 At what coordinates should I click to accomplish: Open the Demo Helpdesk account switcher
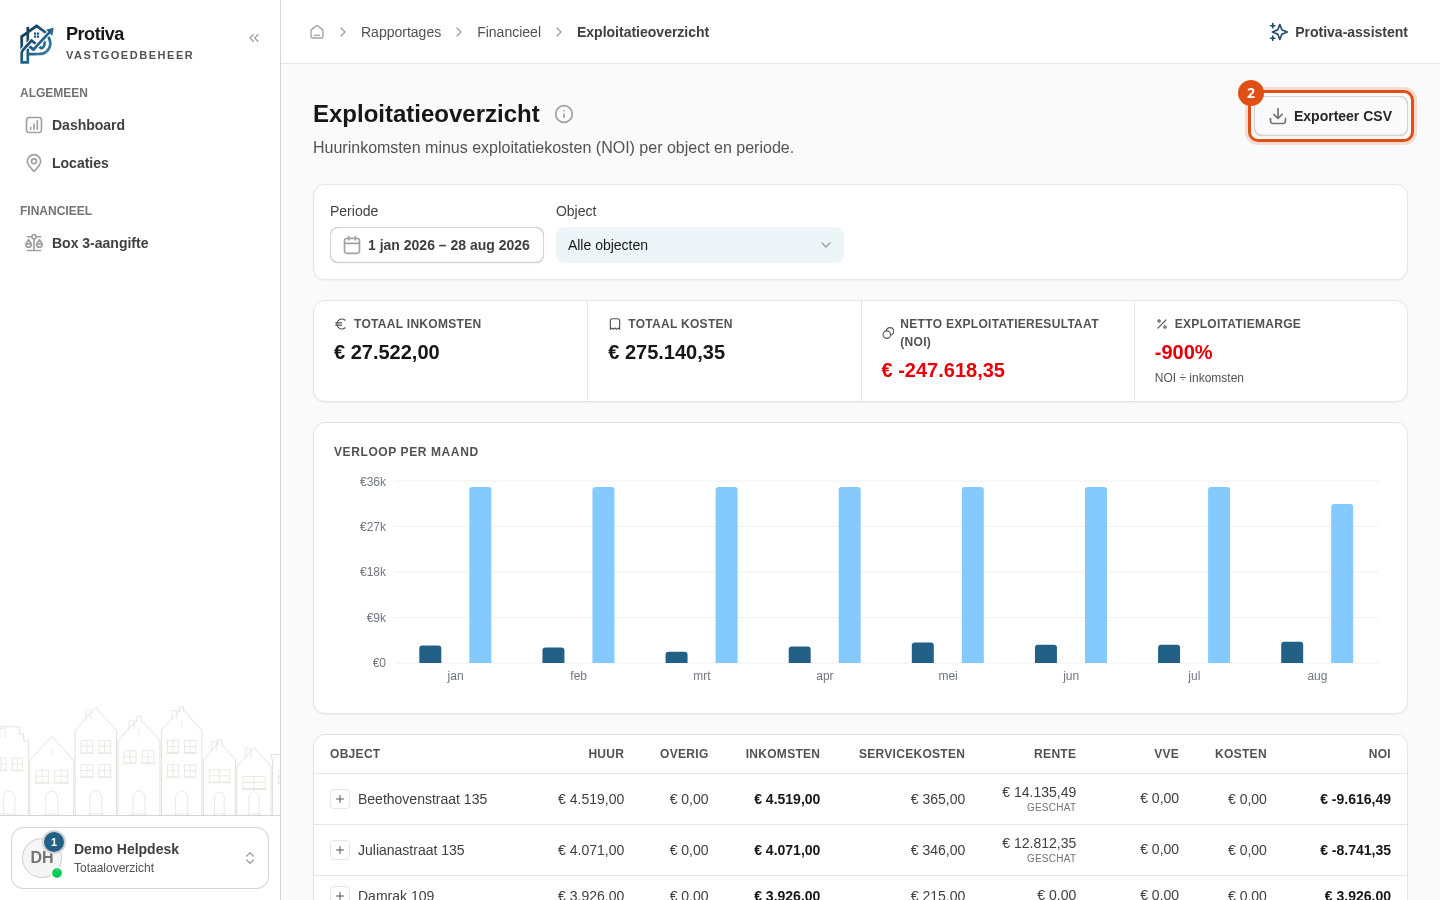[140, 858]
